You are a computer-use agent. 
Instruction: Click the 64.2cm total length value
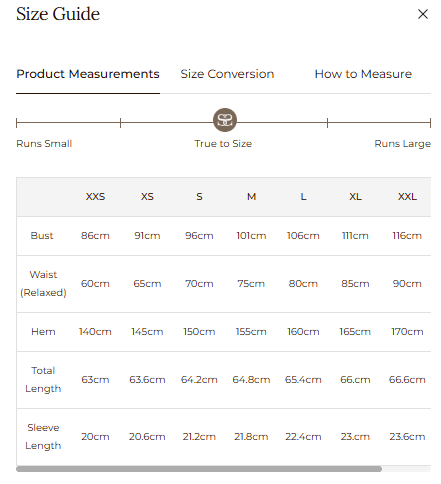(199, 380)
